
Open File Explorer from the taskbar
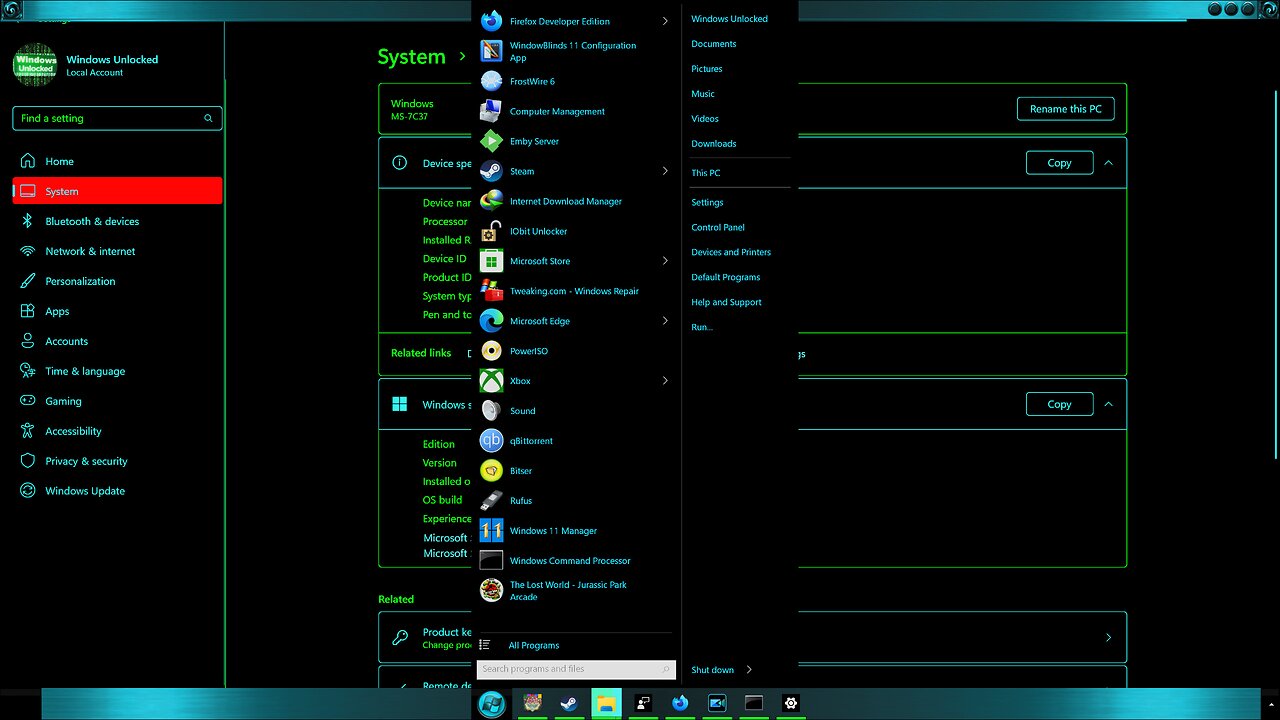click(606, 703)
